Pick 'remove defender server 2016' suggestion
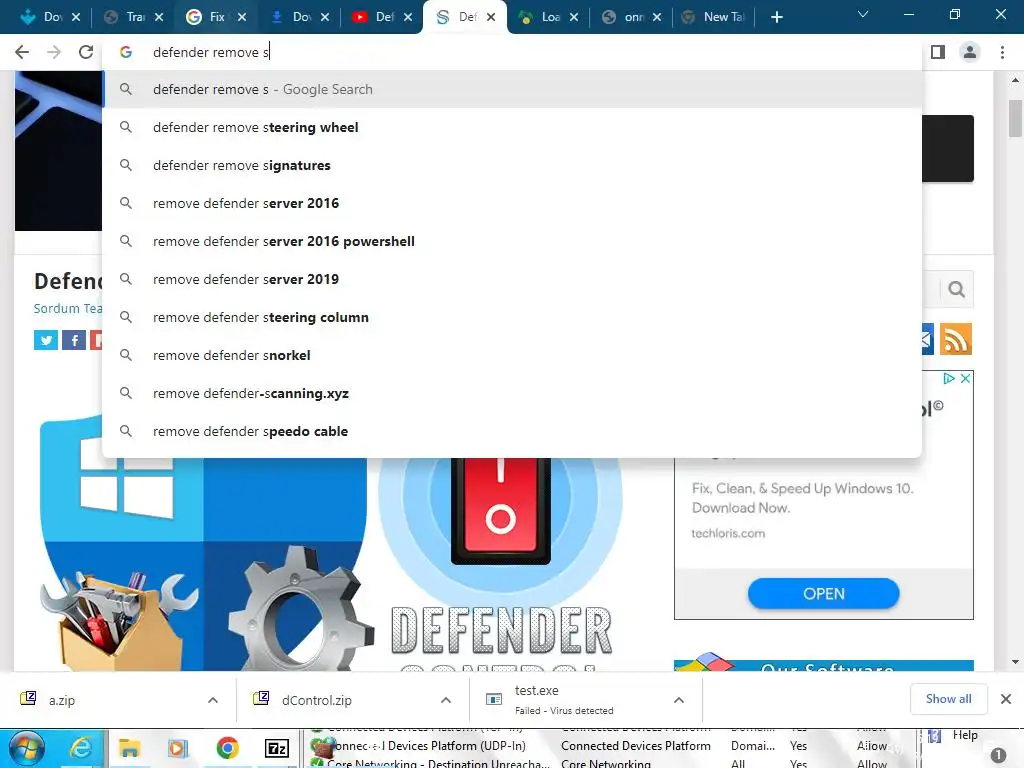The image size is (1024, 768). 512,203
